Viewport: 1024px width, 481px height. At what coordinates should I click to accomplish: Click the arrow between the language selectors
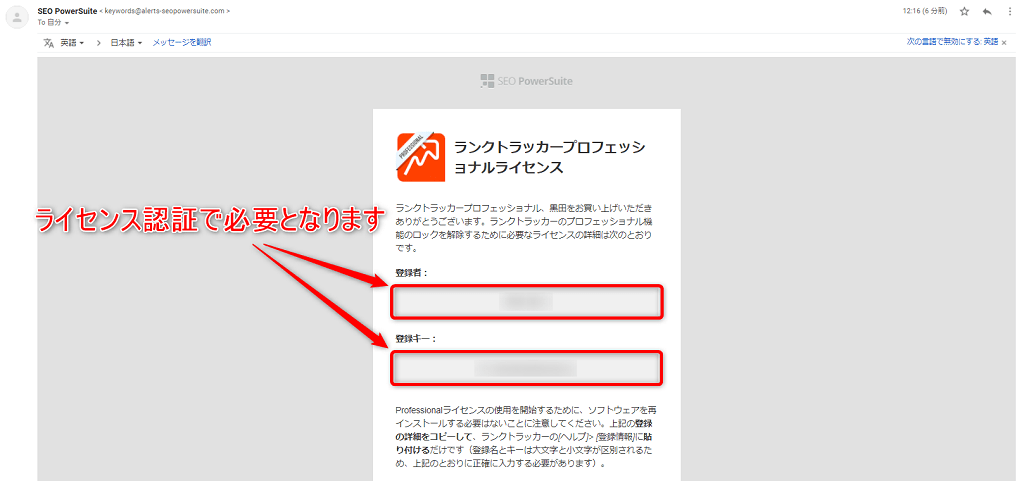point(98,43)
